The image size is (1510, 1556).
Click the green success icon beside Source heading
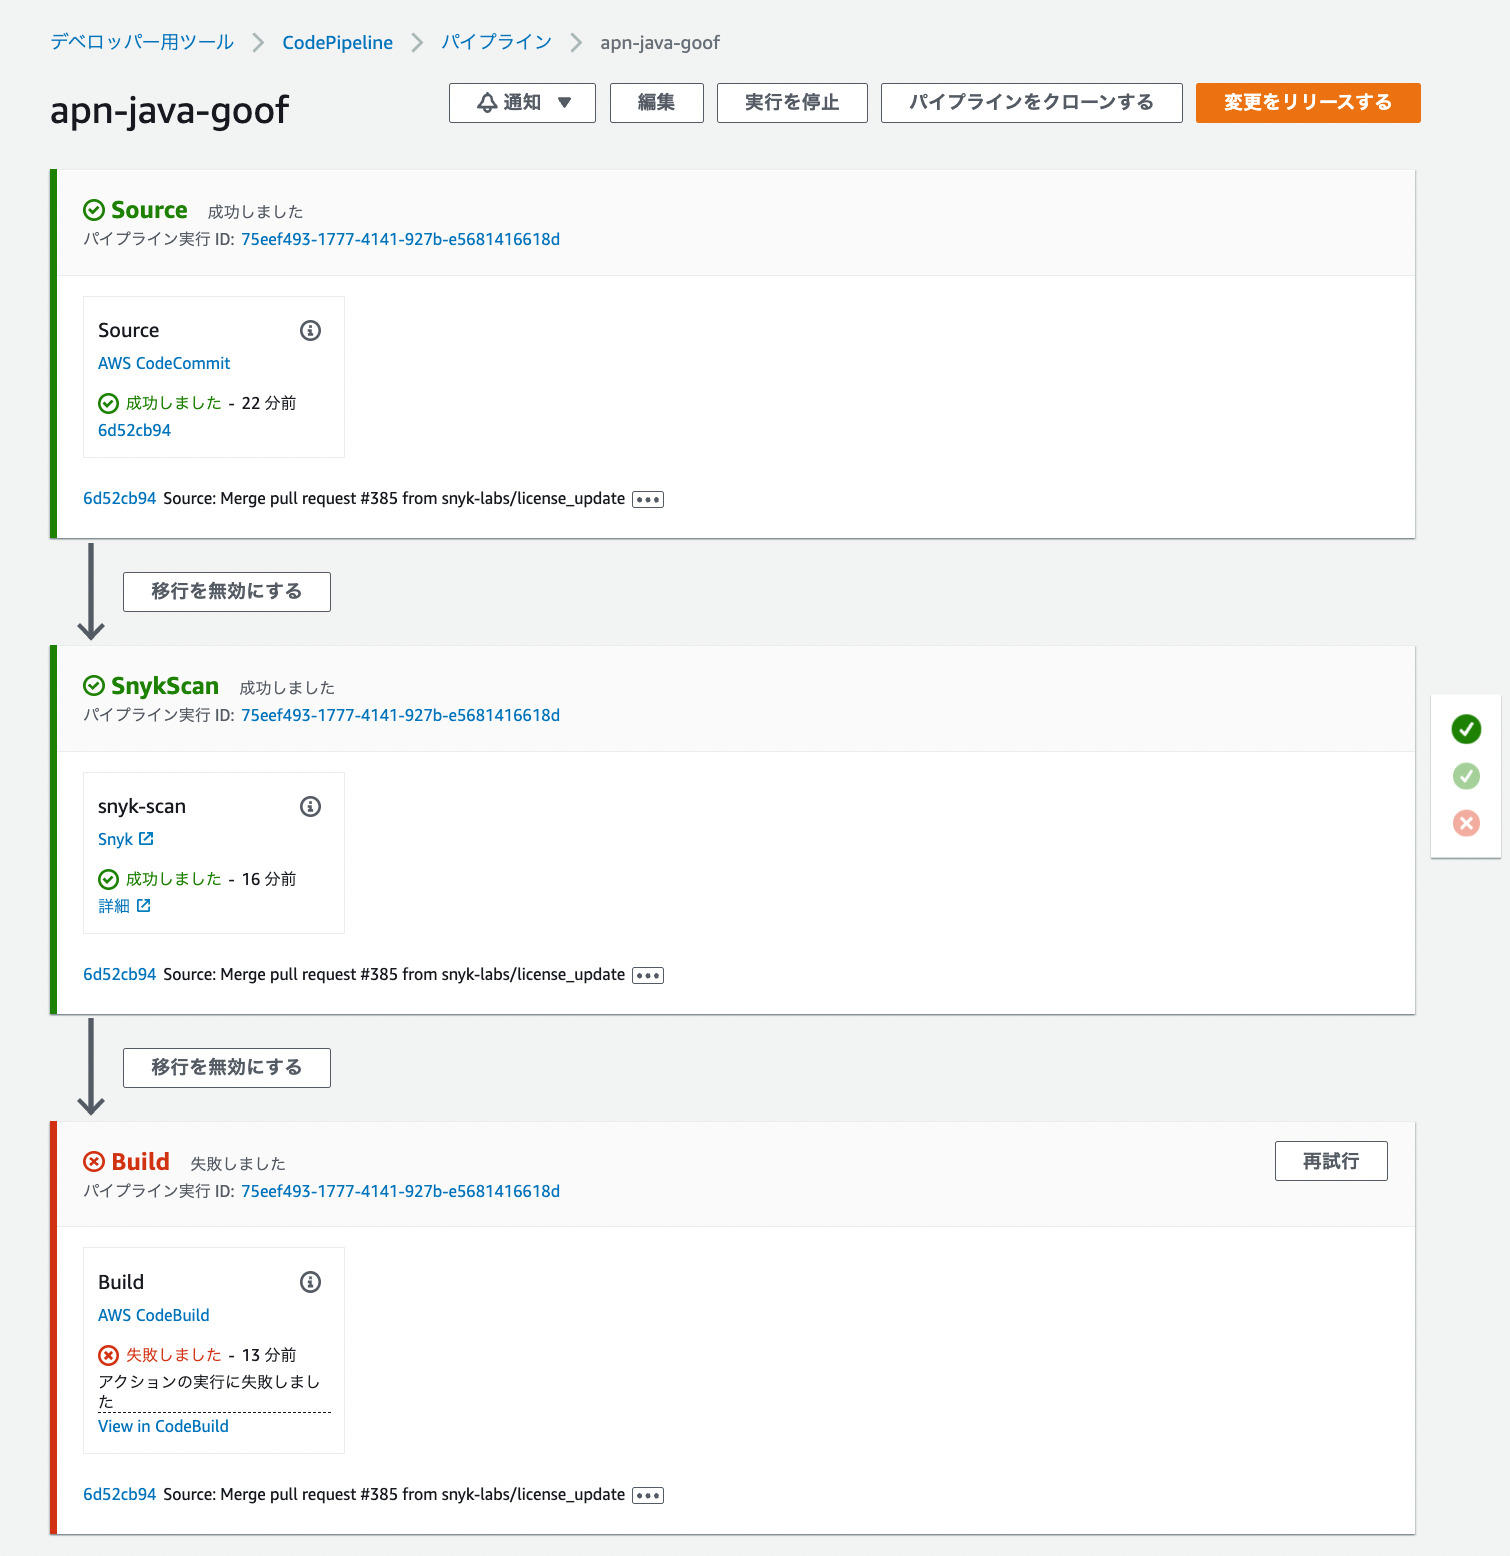[x=93, y=210]
